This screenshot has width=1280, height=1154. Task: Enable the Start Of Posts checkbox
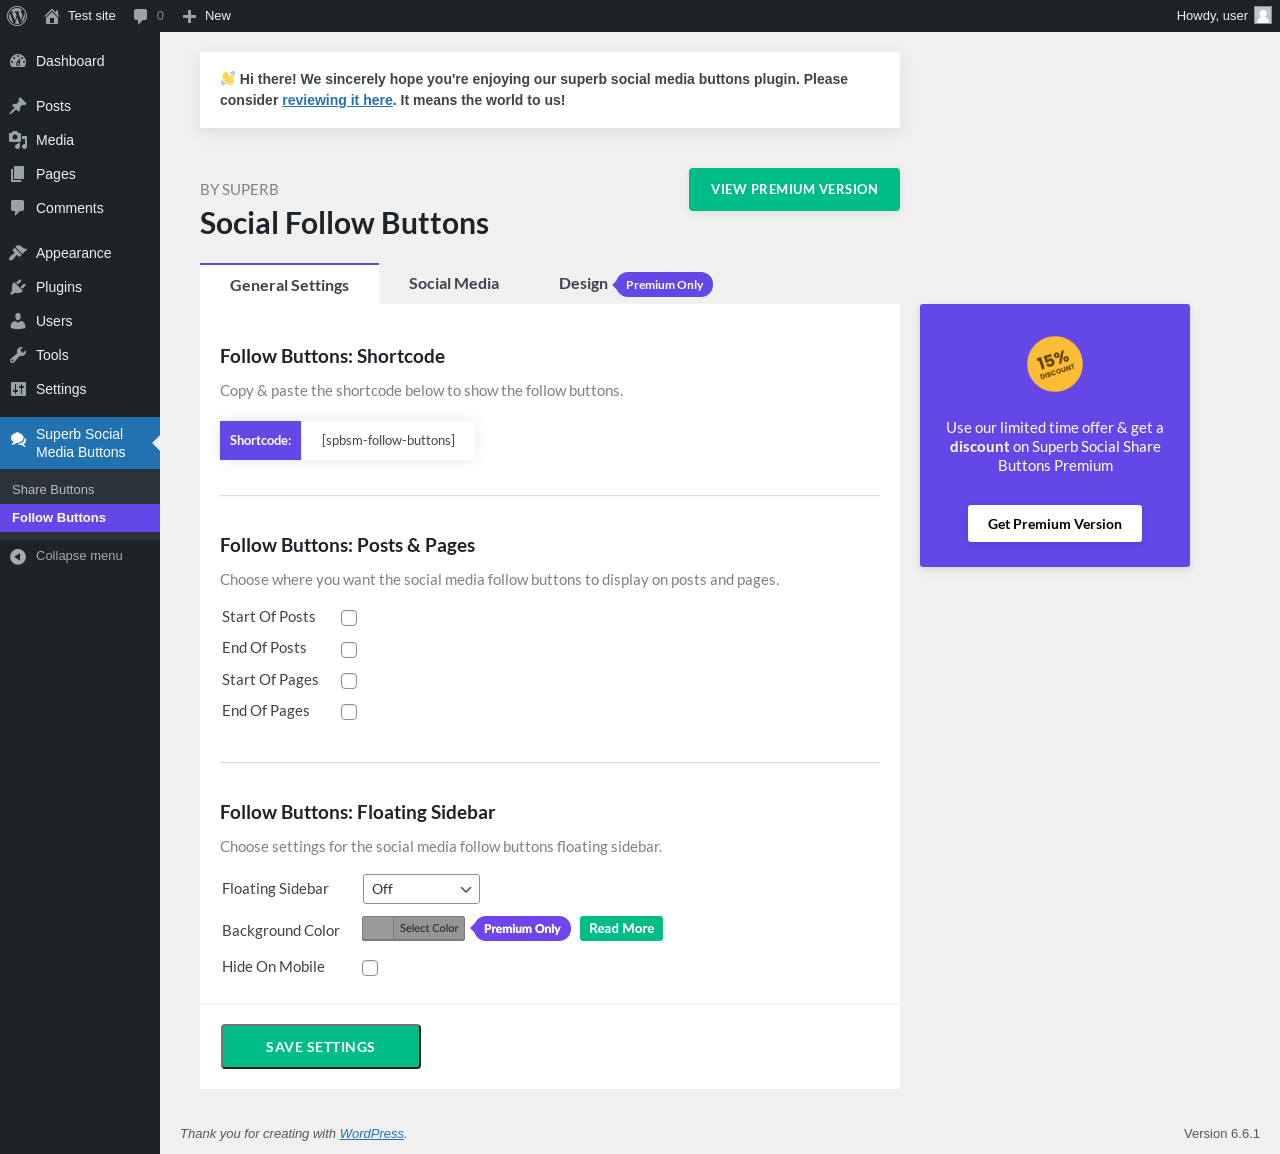349,618
